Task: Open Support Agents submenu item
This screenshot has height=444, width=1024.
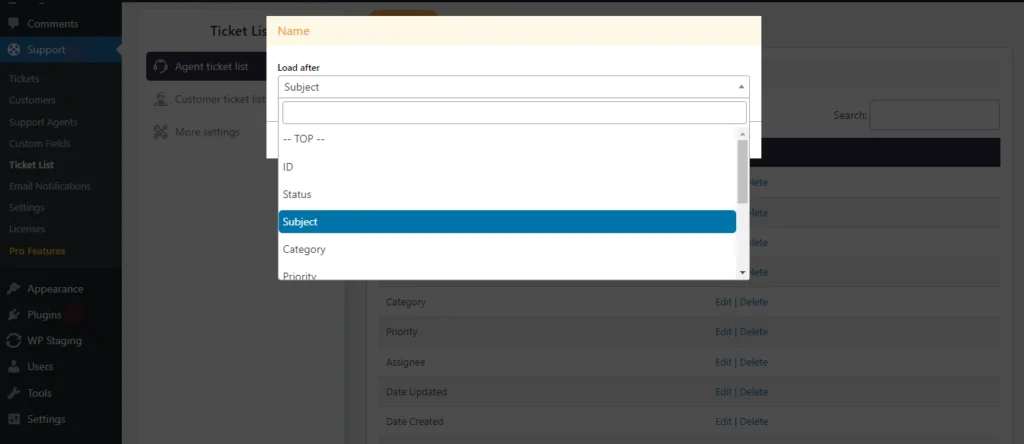Action: point(43,122)
